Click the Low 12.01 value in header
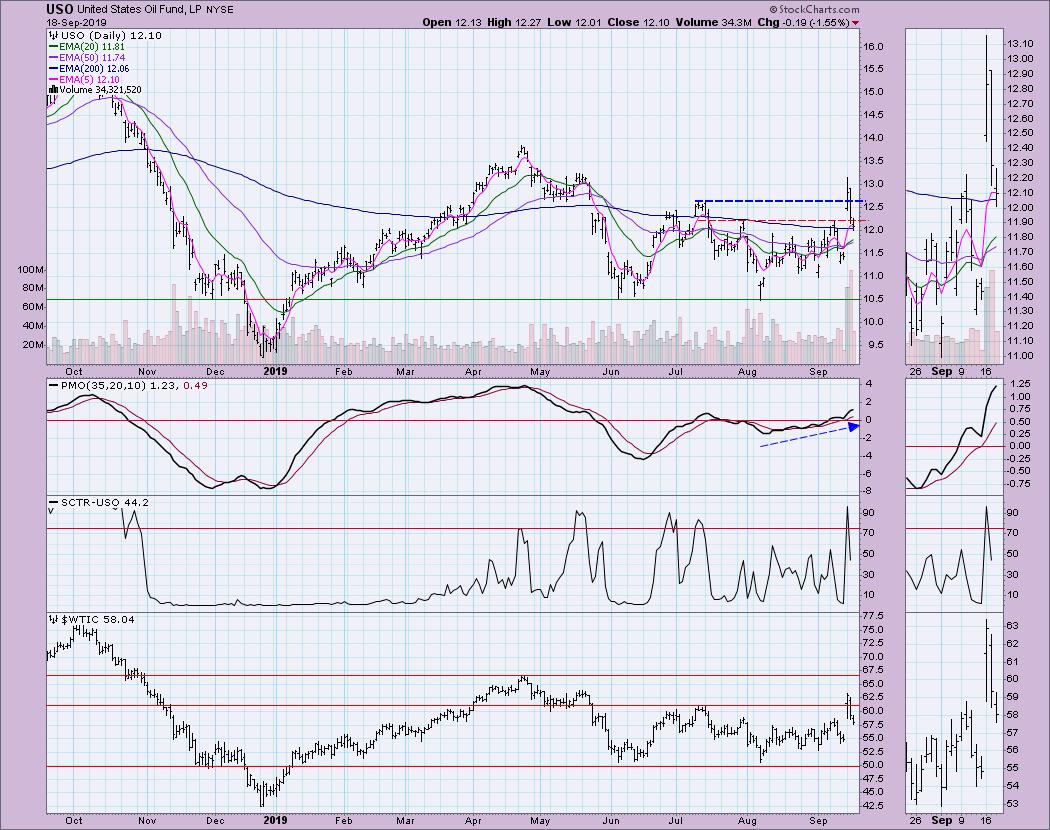 pos(574,22)
